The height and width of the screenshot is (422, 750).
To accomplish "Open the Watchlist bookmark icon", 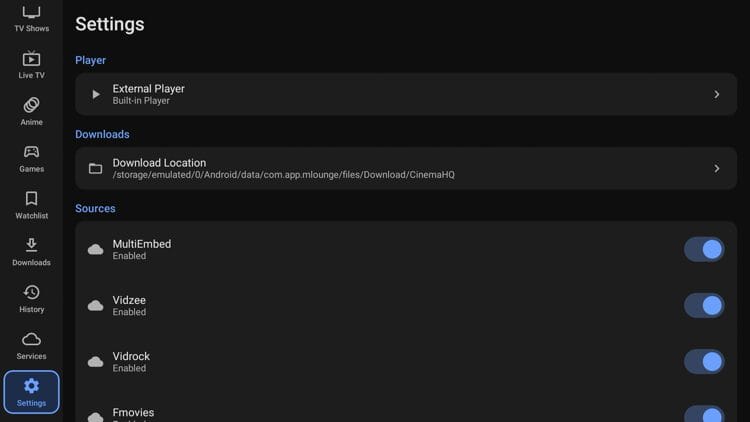I will (x=31, y=199).
